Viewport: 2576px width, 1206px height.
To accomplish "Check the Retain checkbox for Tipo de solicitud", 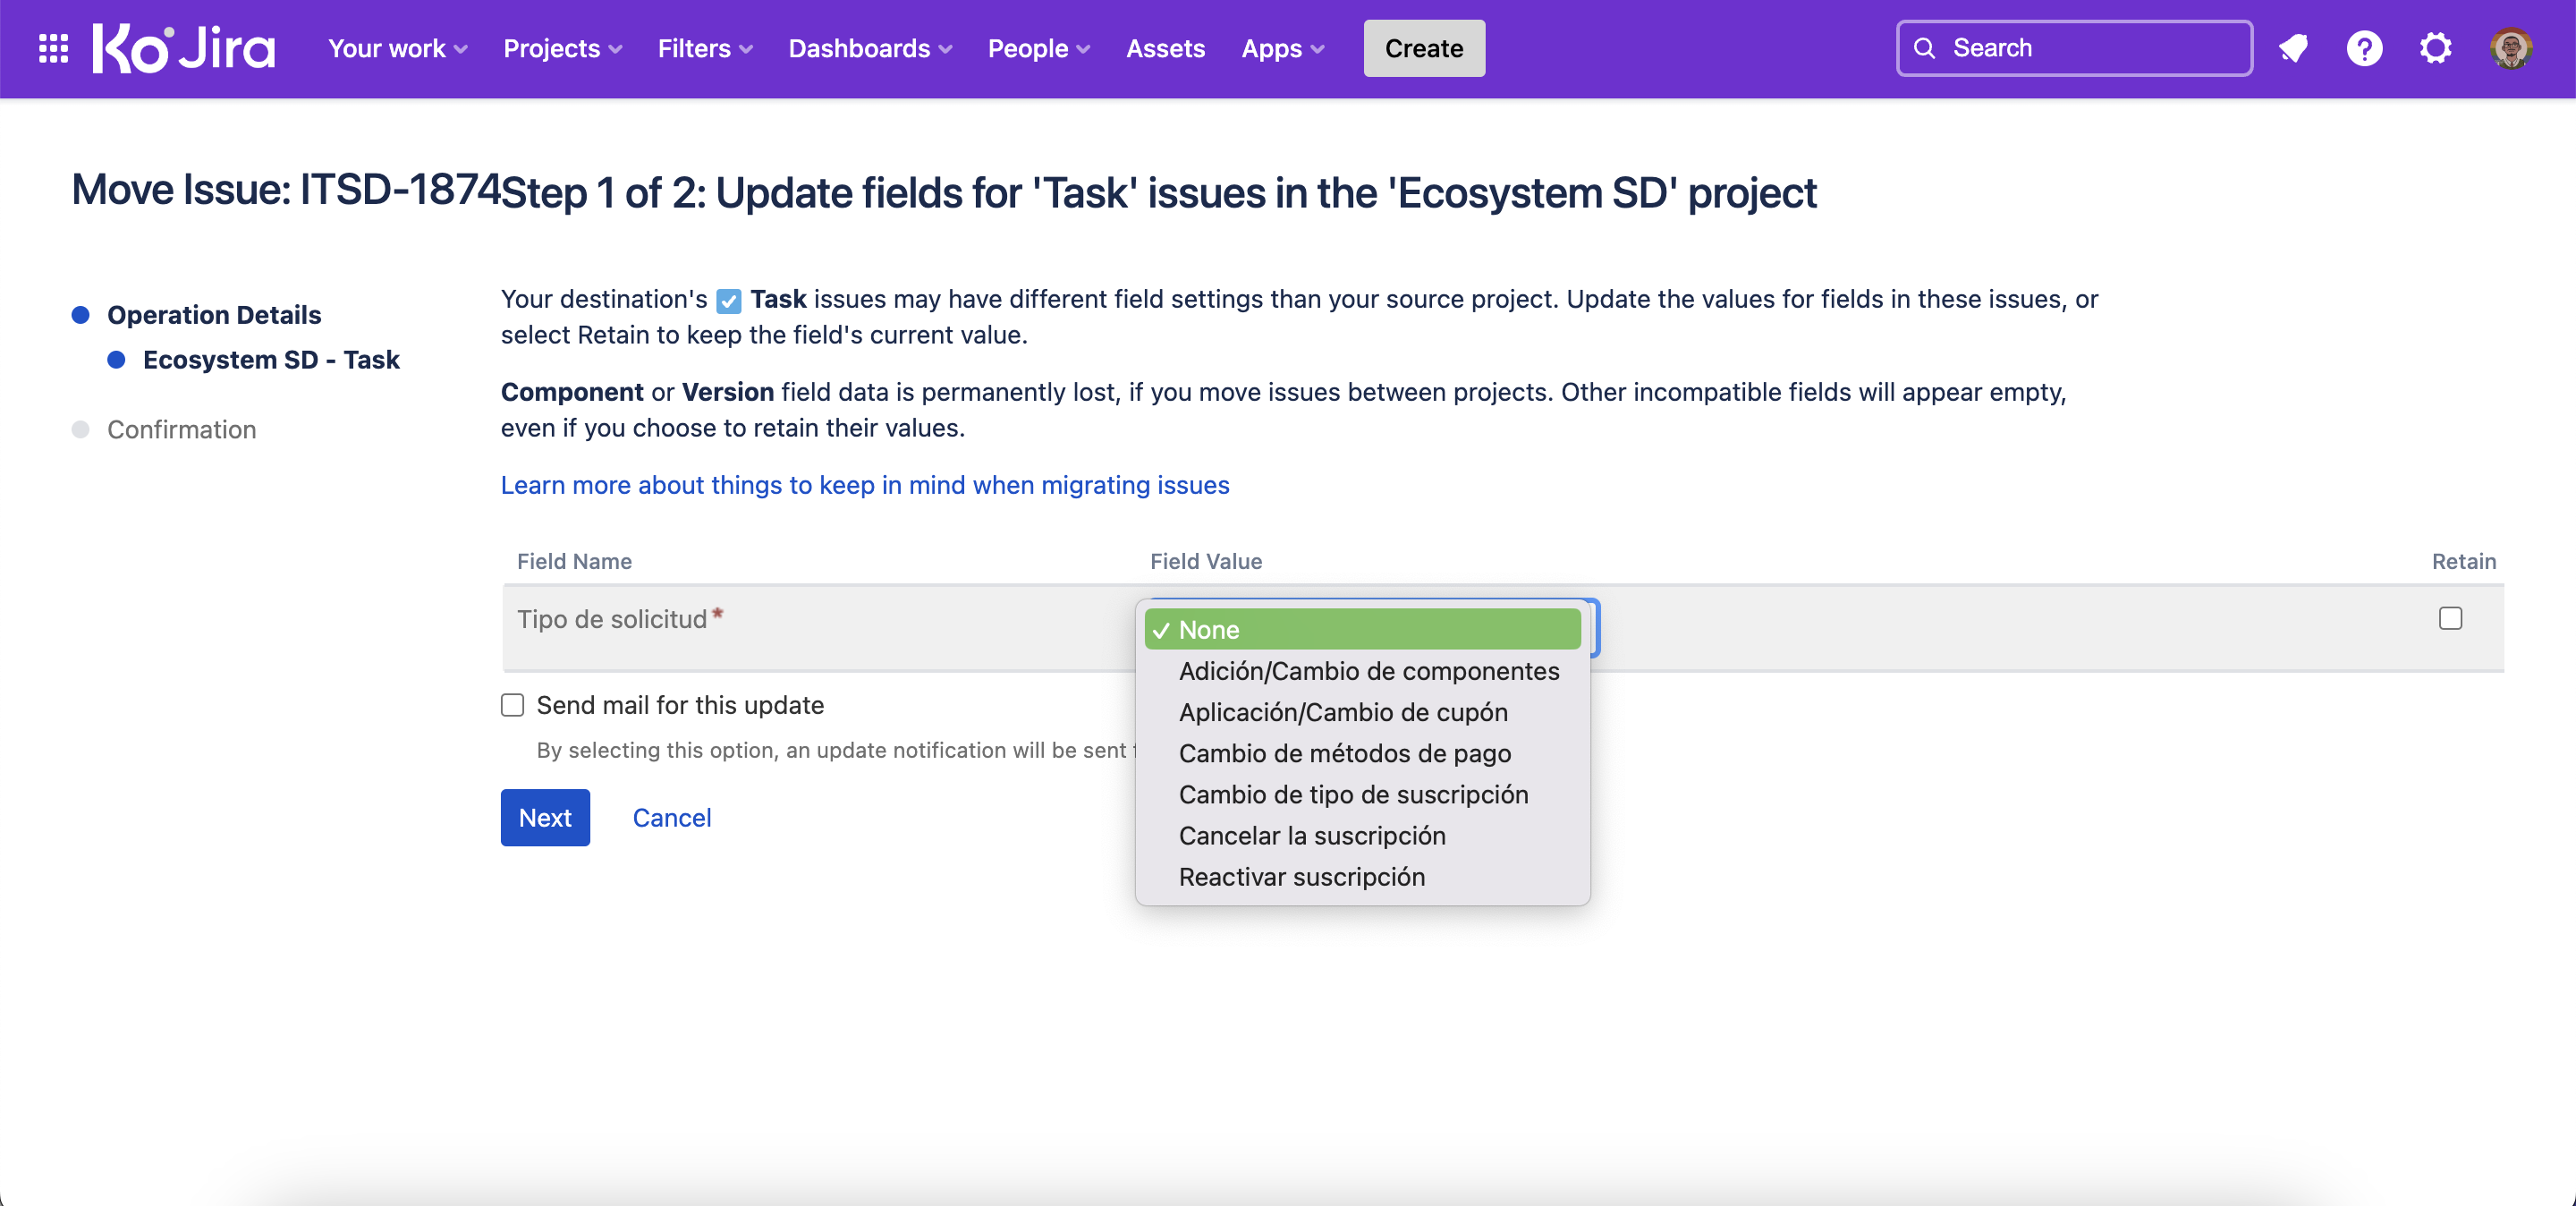I will tap(2450, 619).
